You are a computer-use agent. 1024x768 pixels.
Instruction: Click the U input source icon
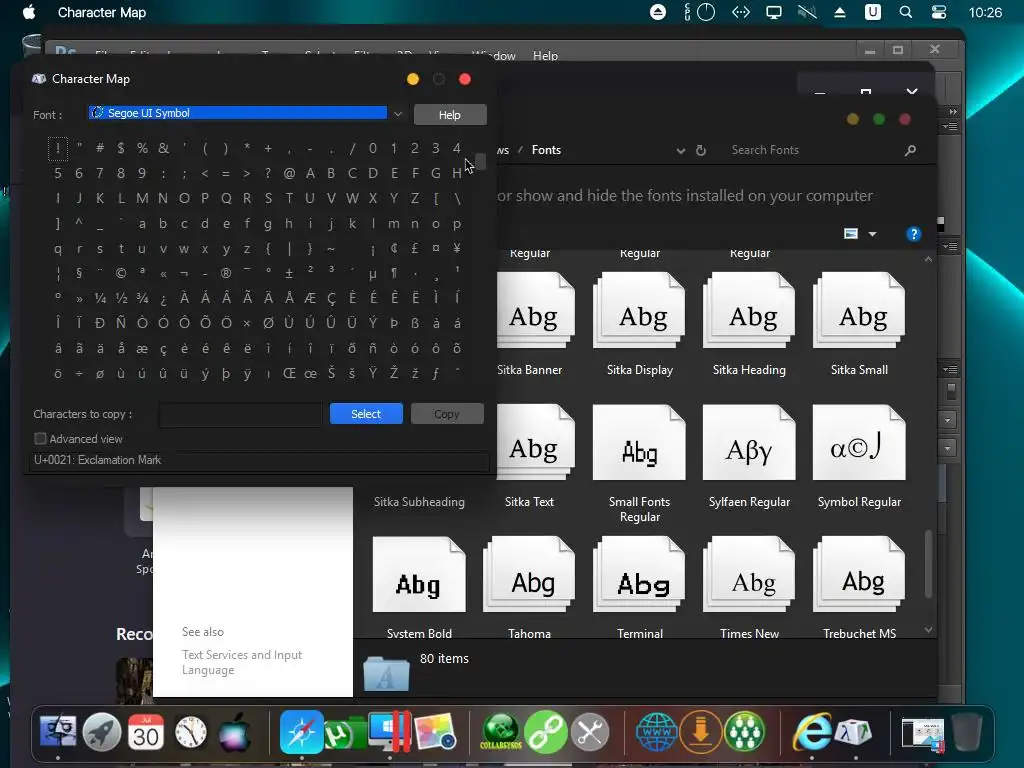tap(872, 12)
